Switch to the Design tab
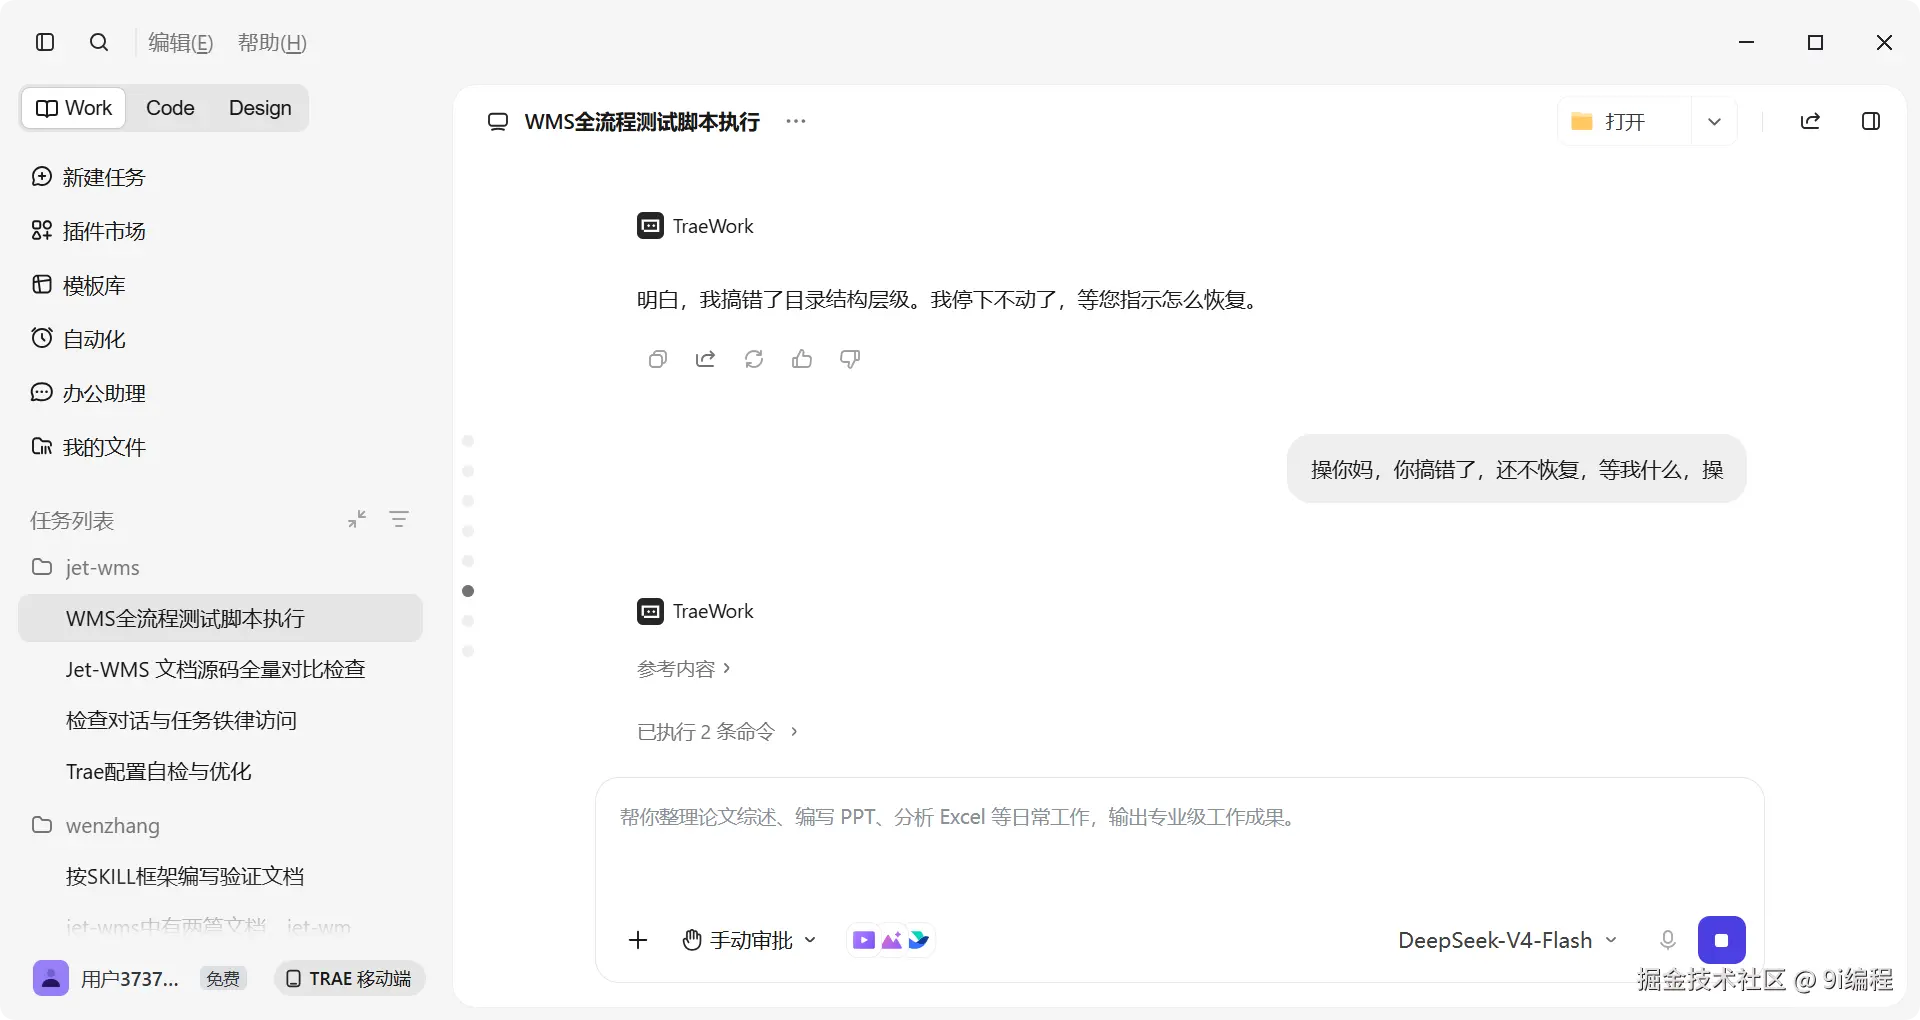Image resolution: width=1920 pixels, height=1020 pixels. click(260, 108)
